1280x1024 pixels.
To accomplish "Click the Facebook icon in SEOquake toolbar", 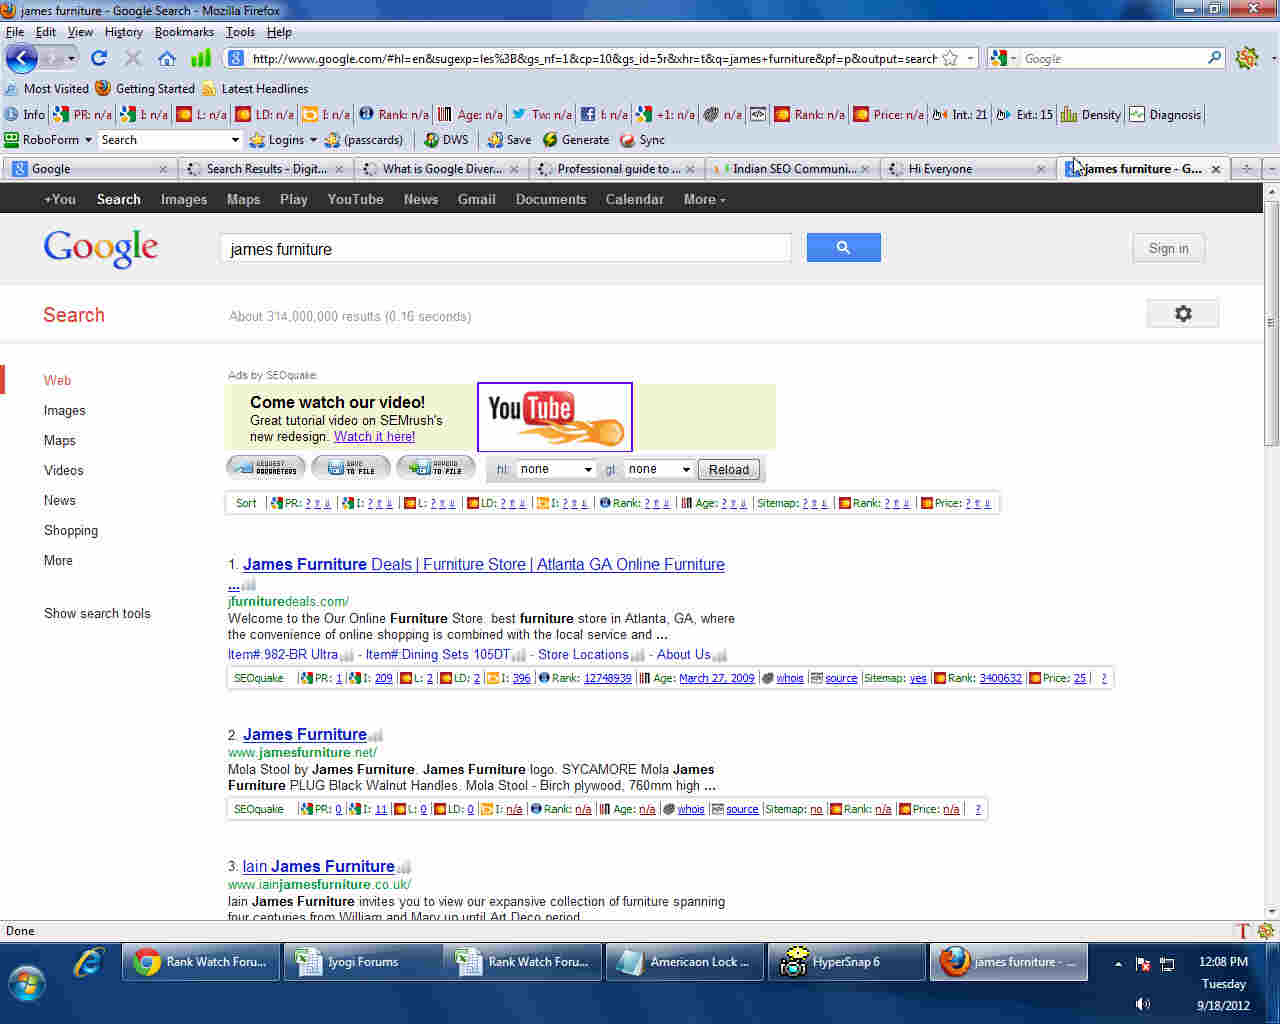I will (588, 114).
